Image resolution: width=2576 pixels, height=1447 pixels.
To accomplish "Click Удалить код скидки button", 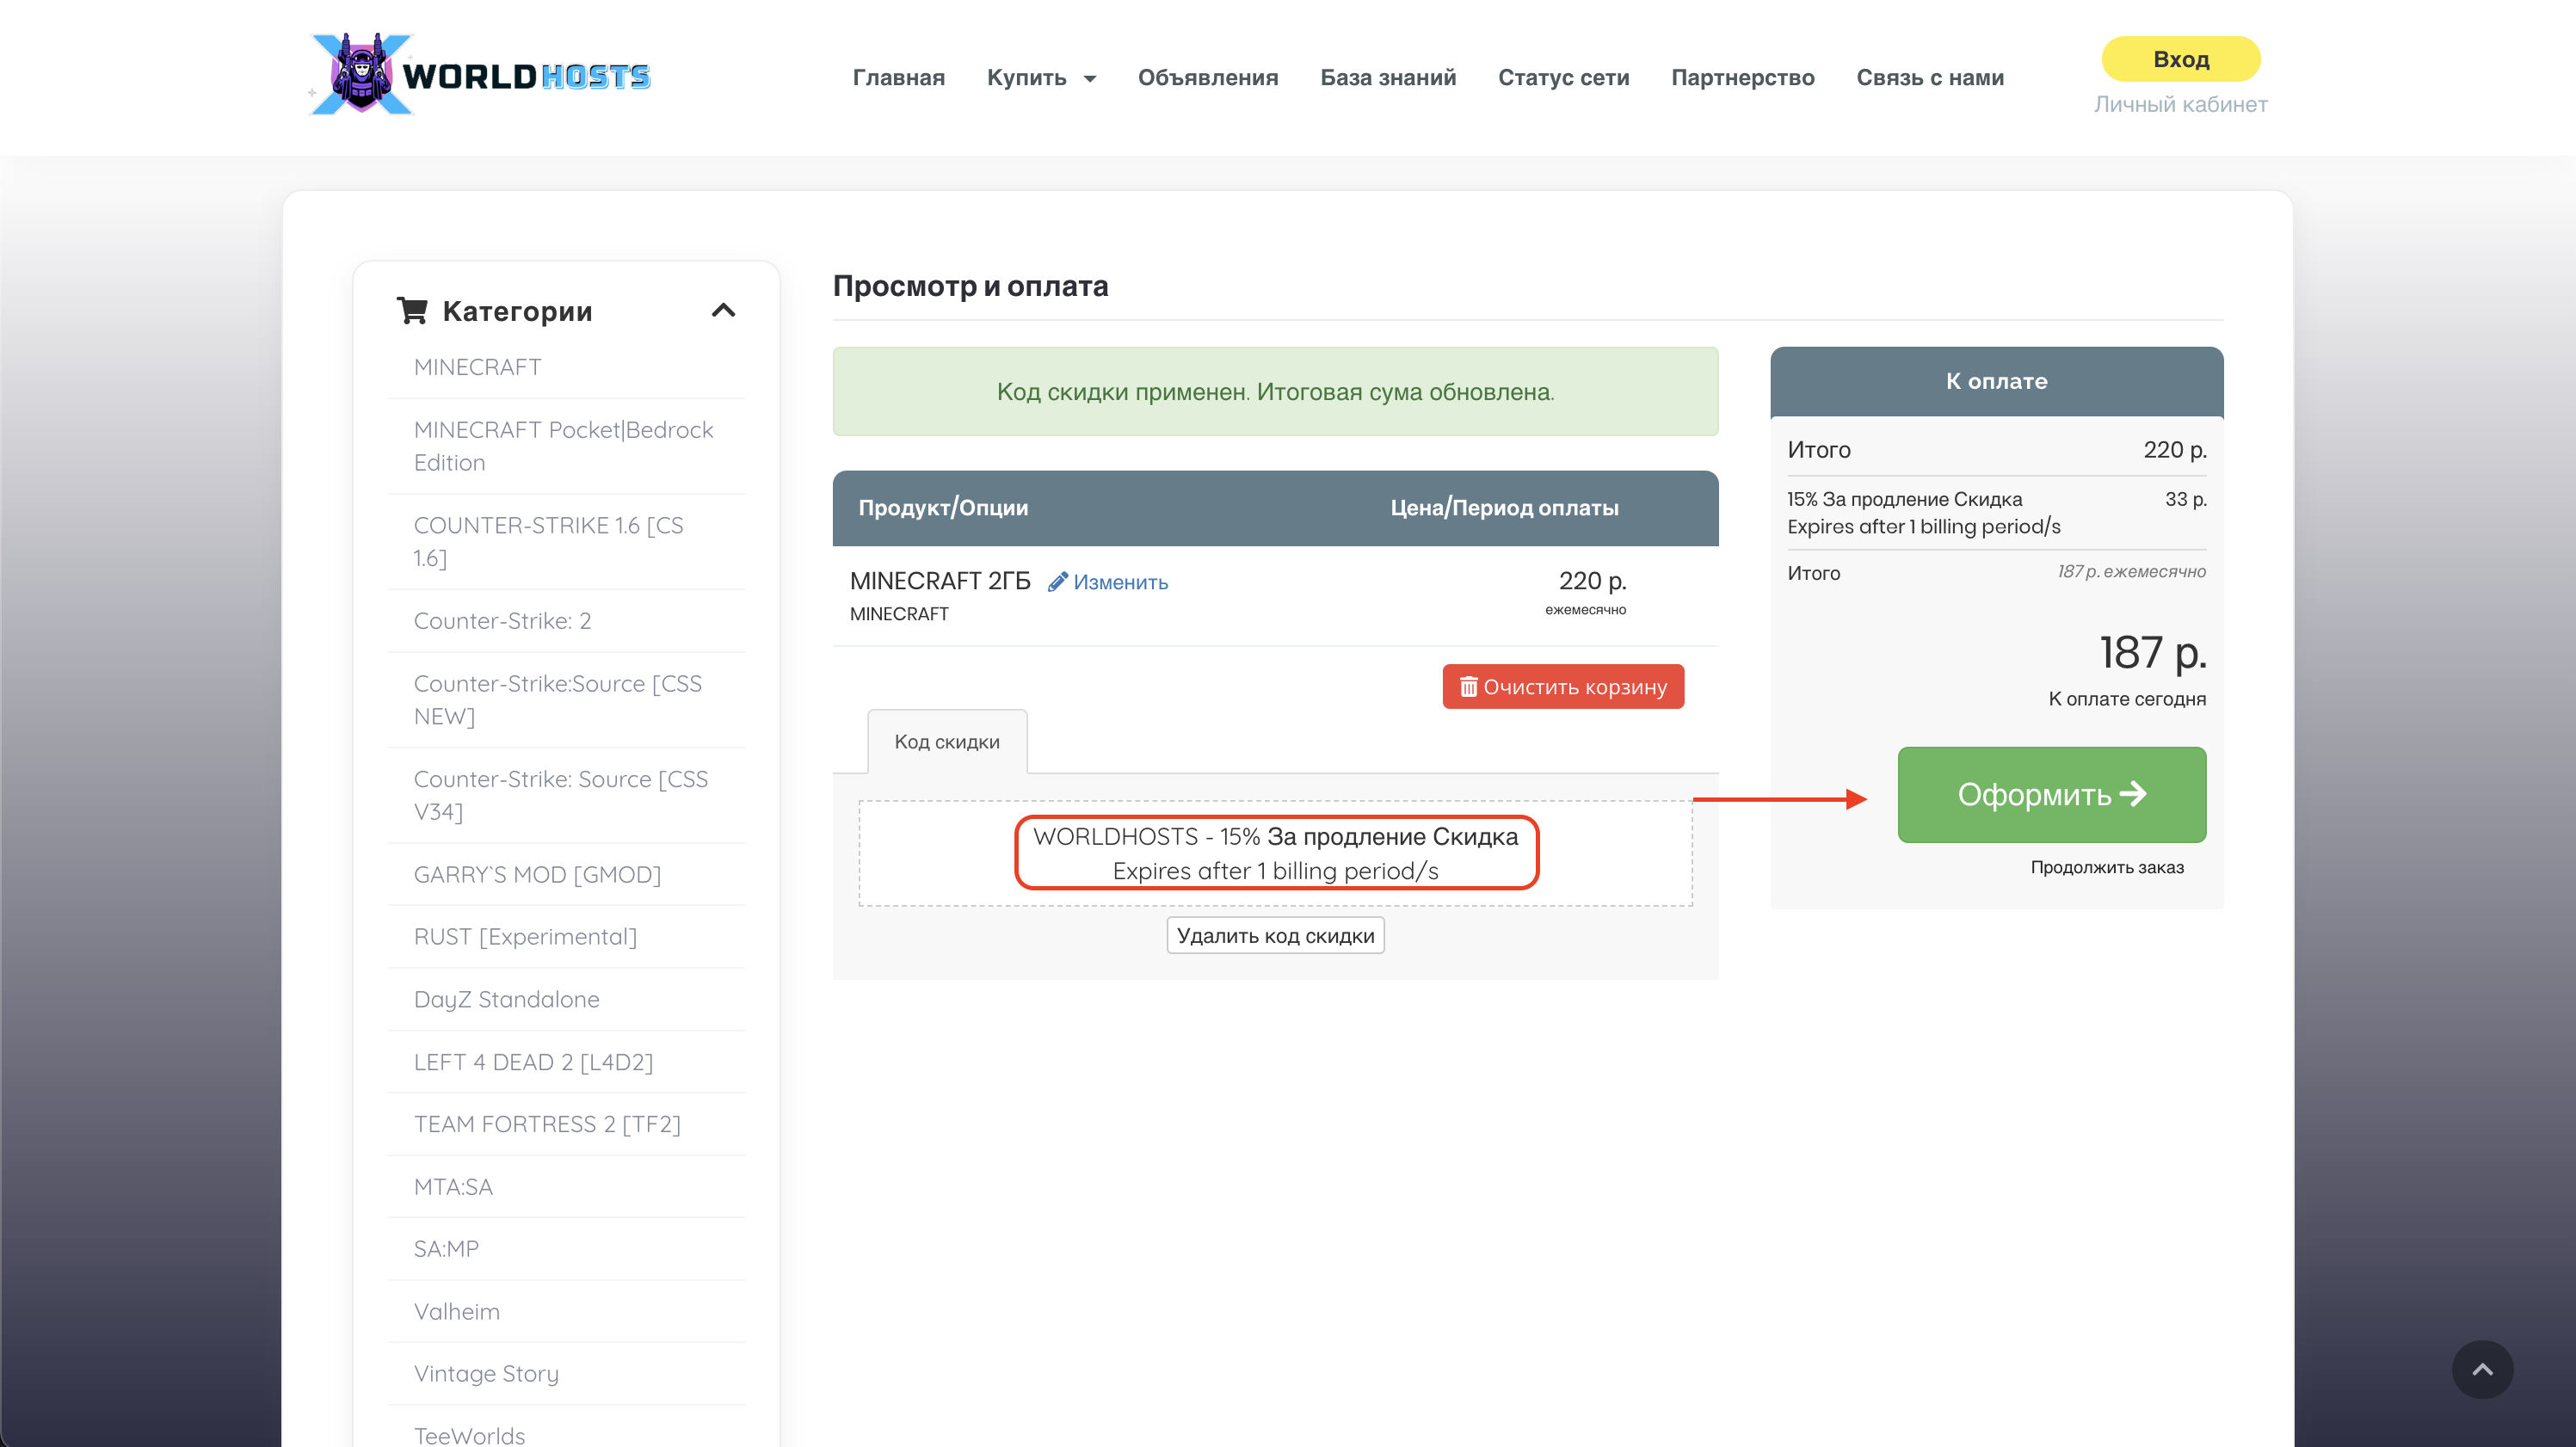I will 1275,935.
